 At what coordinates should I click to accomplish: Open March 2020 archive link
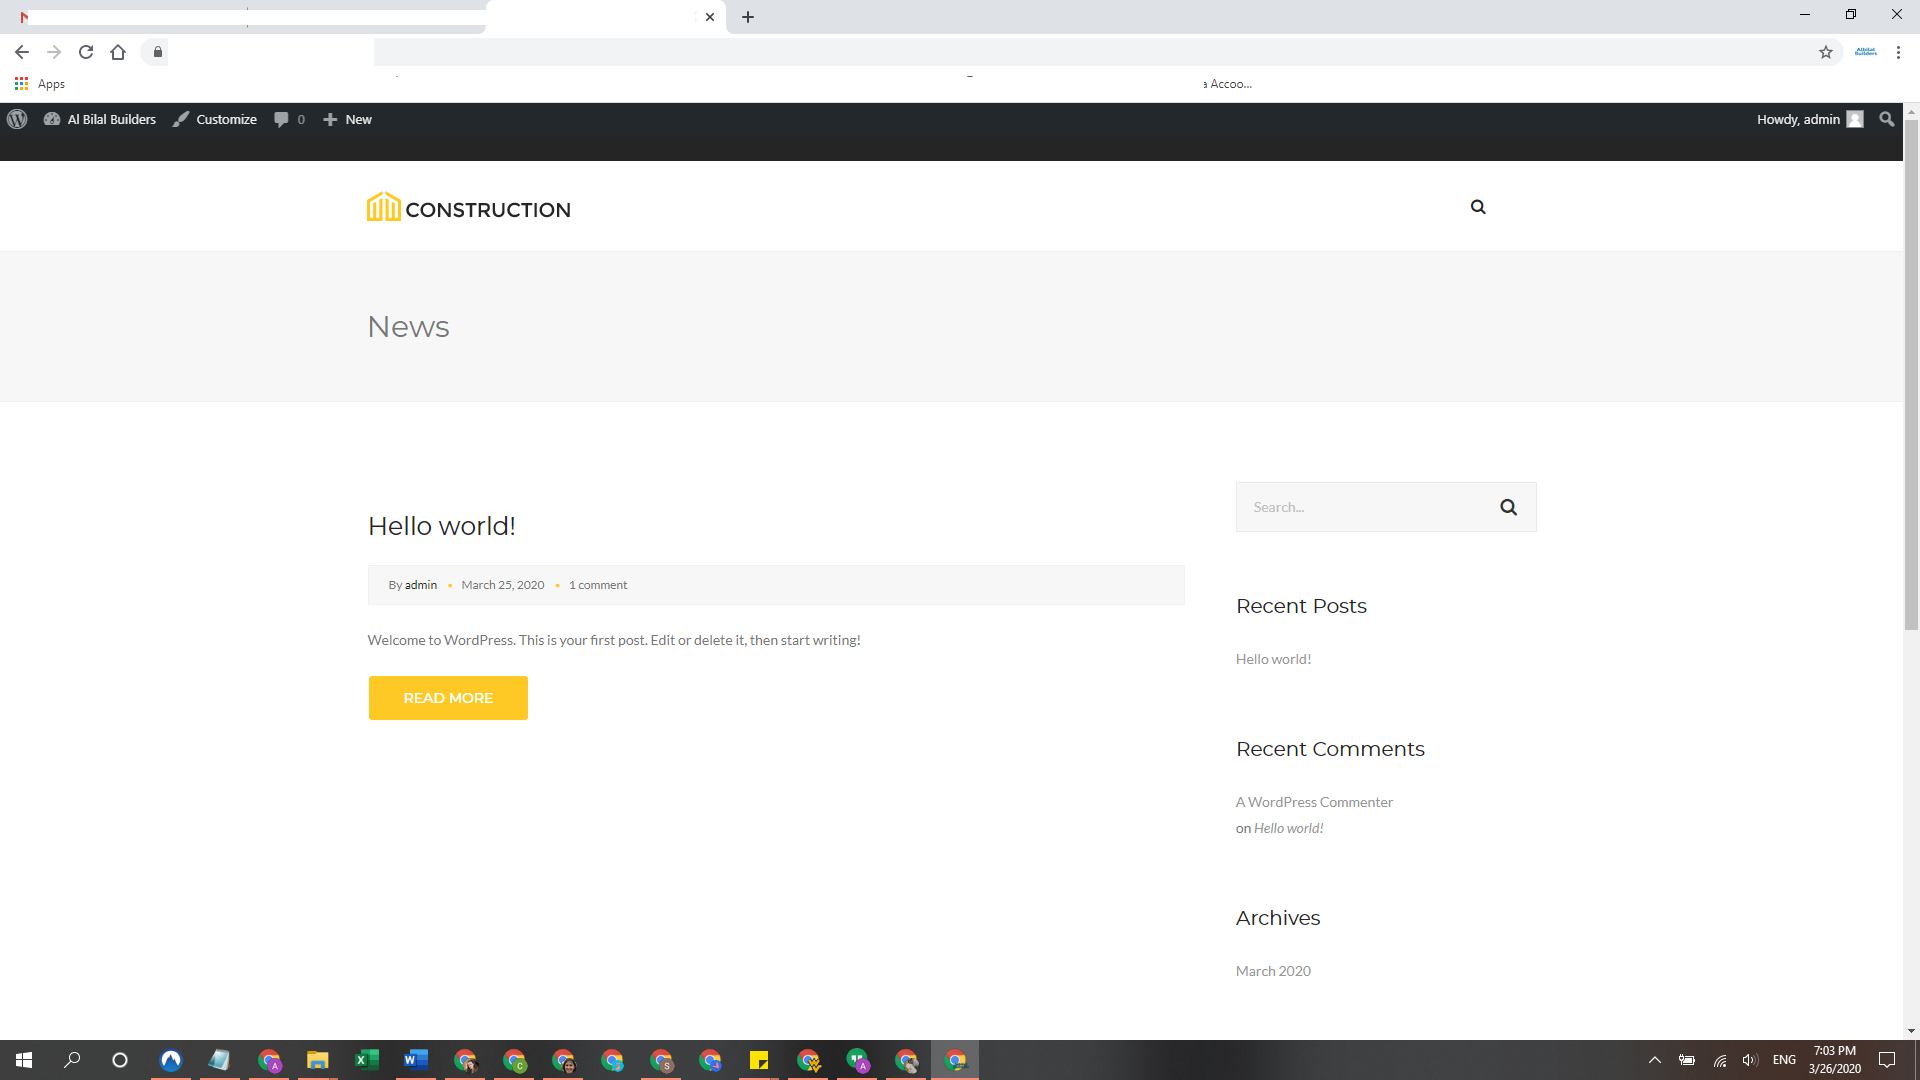tap(1273, 971)
